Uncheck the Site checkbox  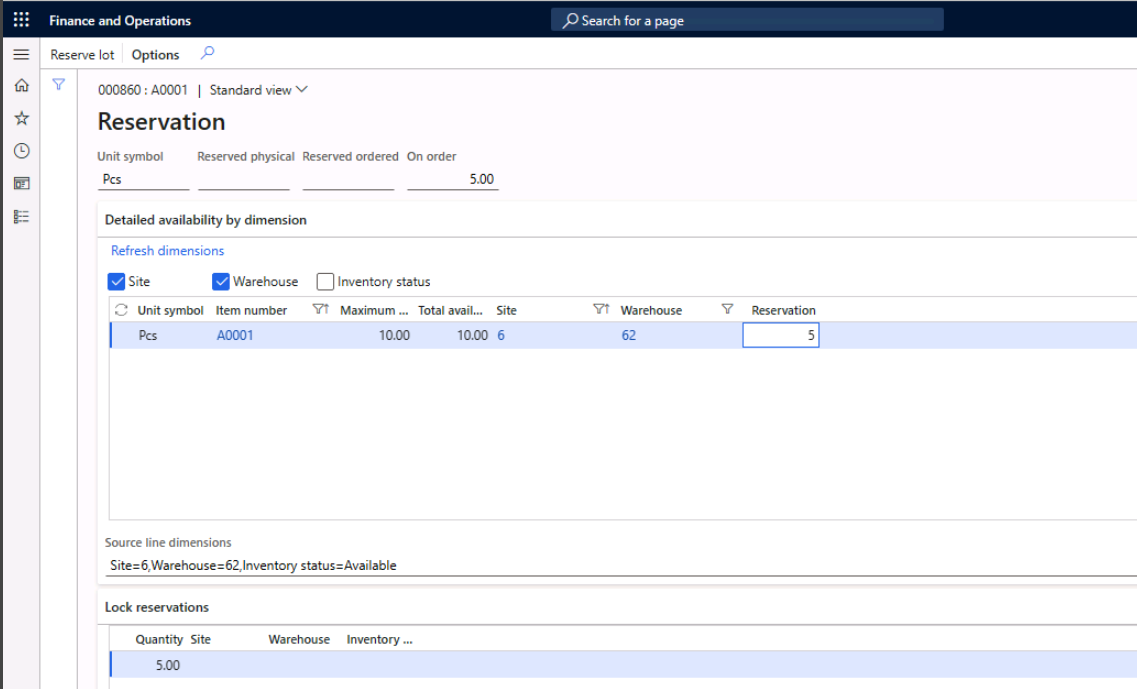(117, 281)
